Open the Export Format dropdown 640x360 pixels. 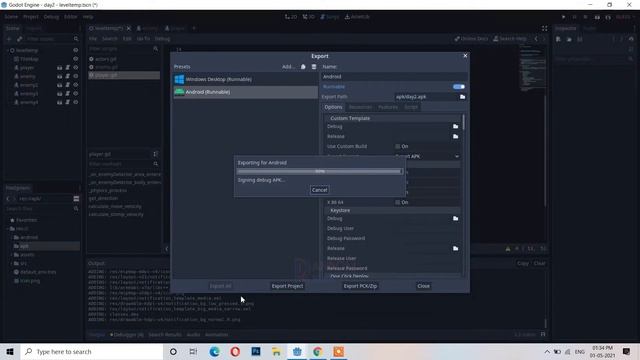pos(427,156)
